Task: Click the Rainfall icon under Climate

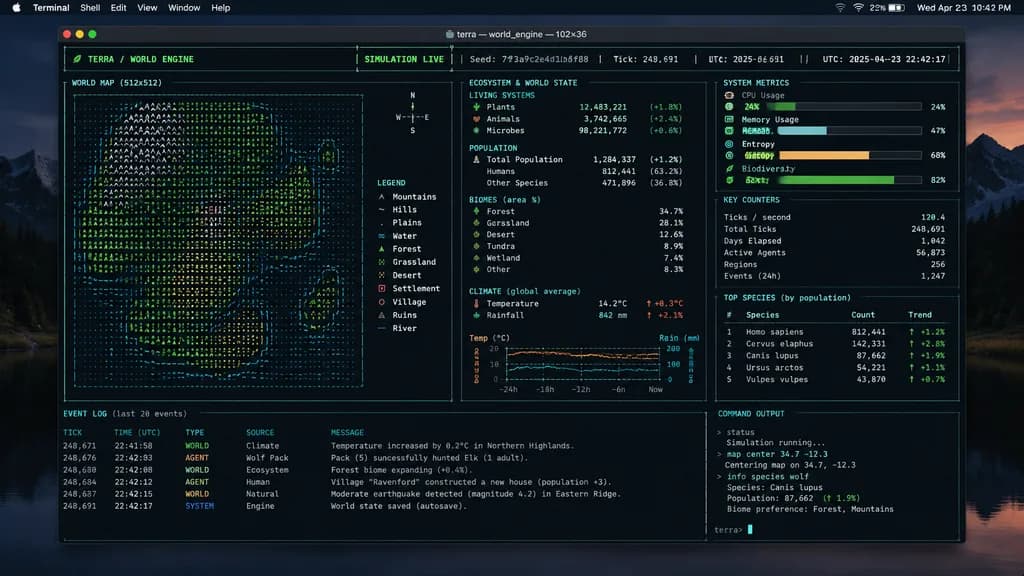Action: (476, 315)
